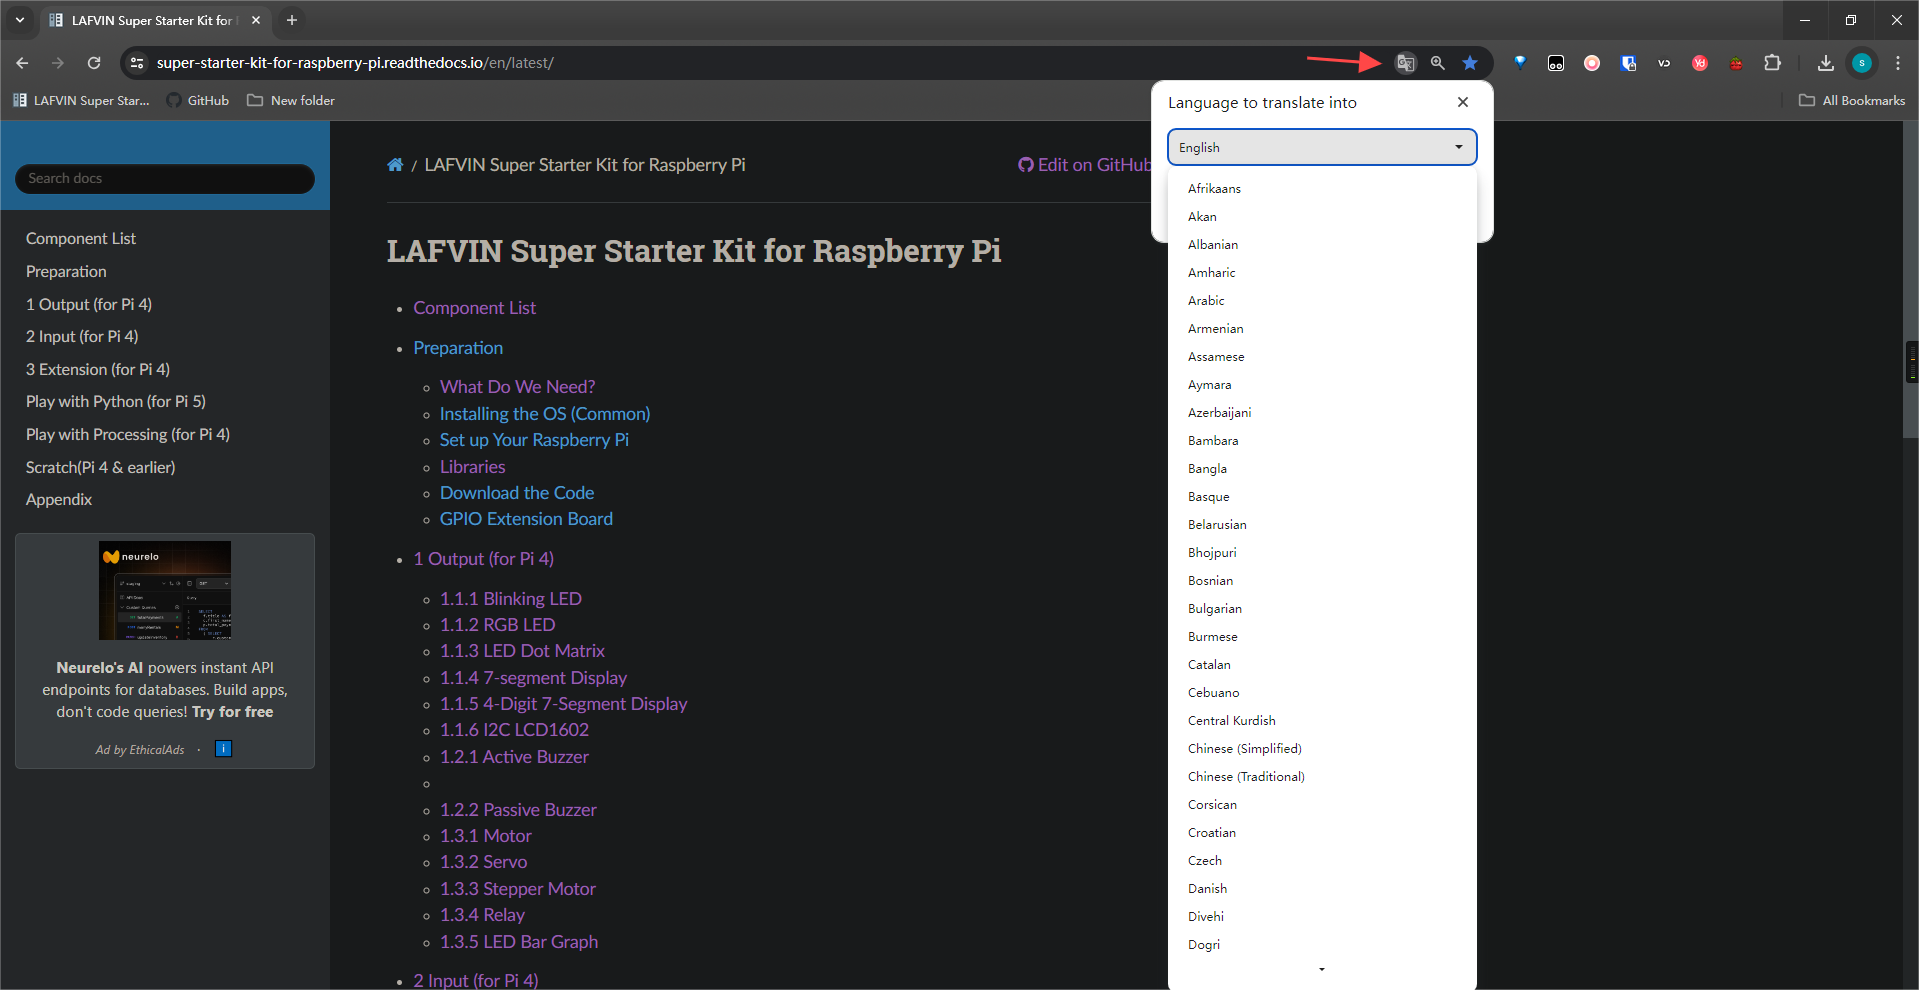Screen dimensions: 1919x990
Task: Open the tab search chevron button
Action: (x=19, y=20)
